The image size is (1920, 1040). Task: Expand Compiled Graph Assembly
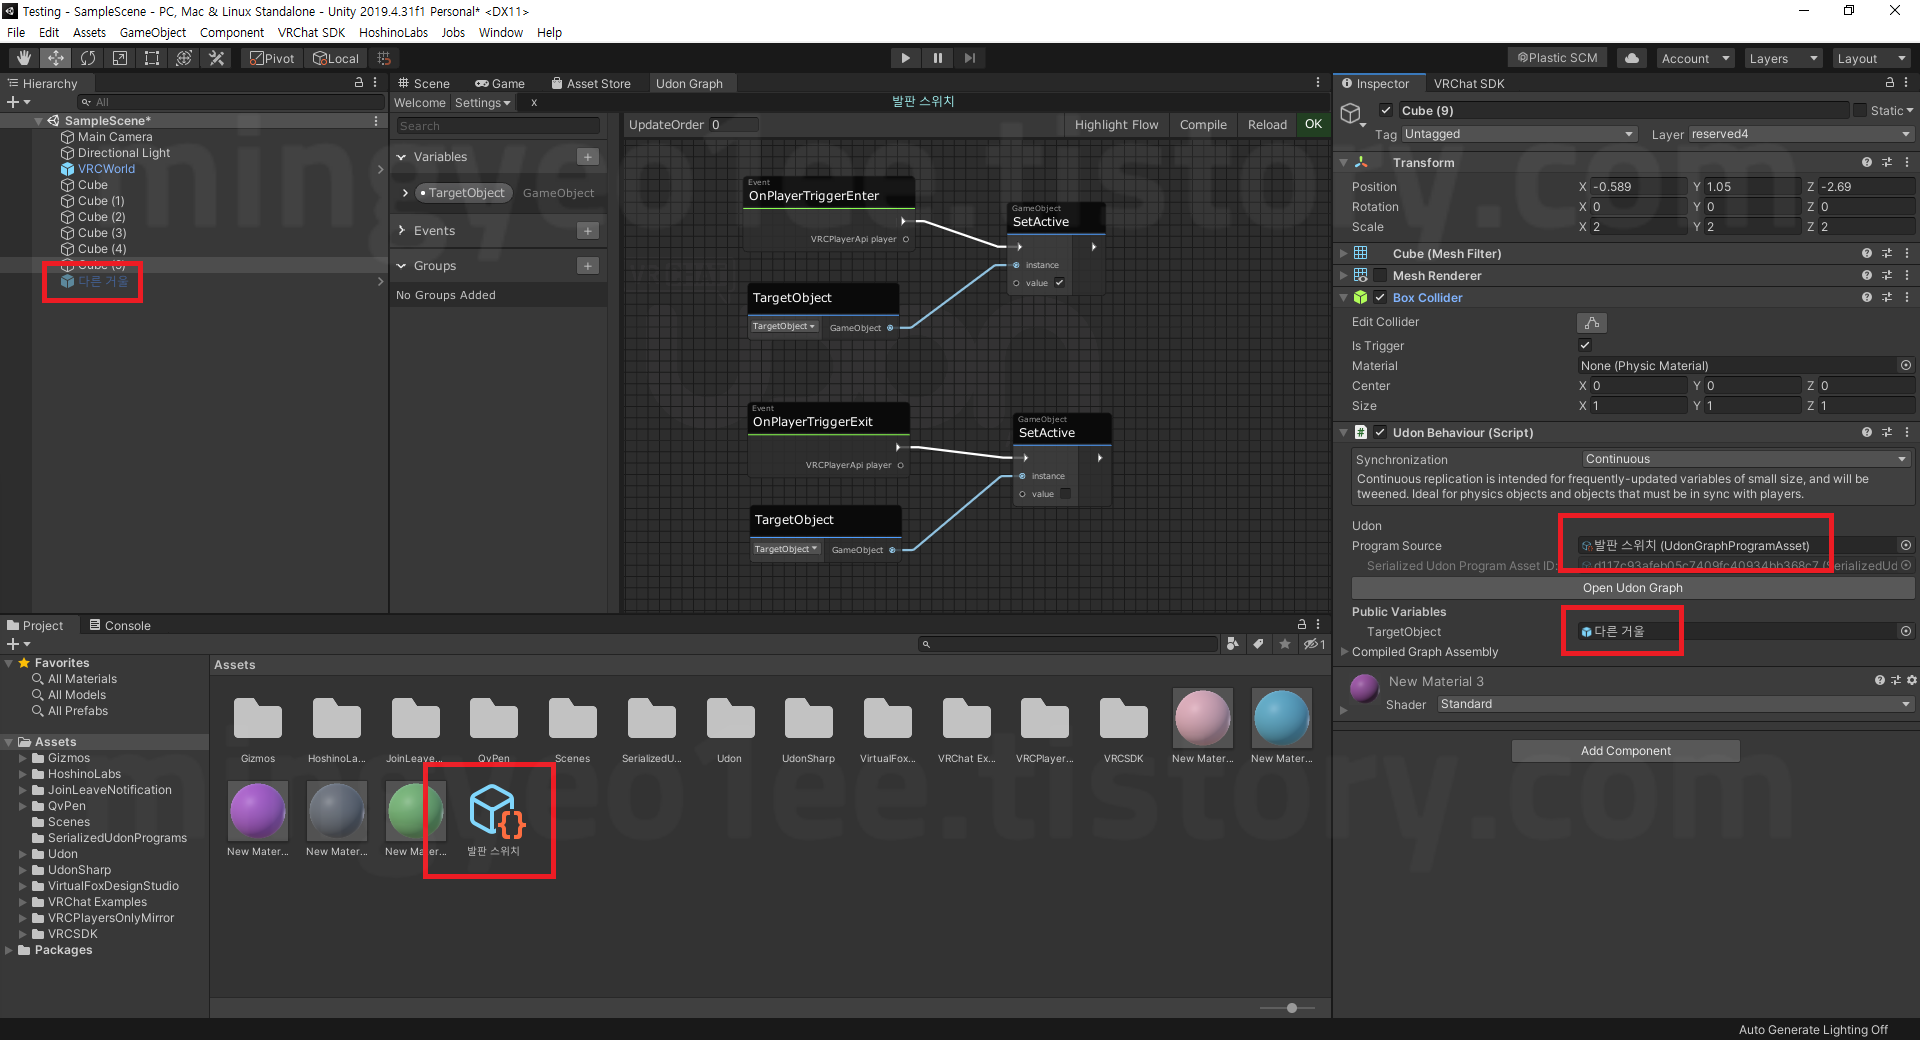(1344, 651)
